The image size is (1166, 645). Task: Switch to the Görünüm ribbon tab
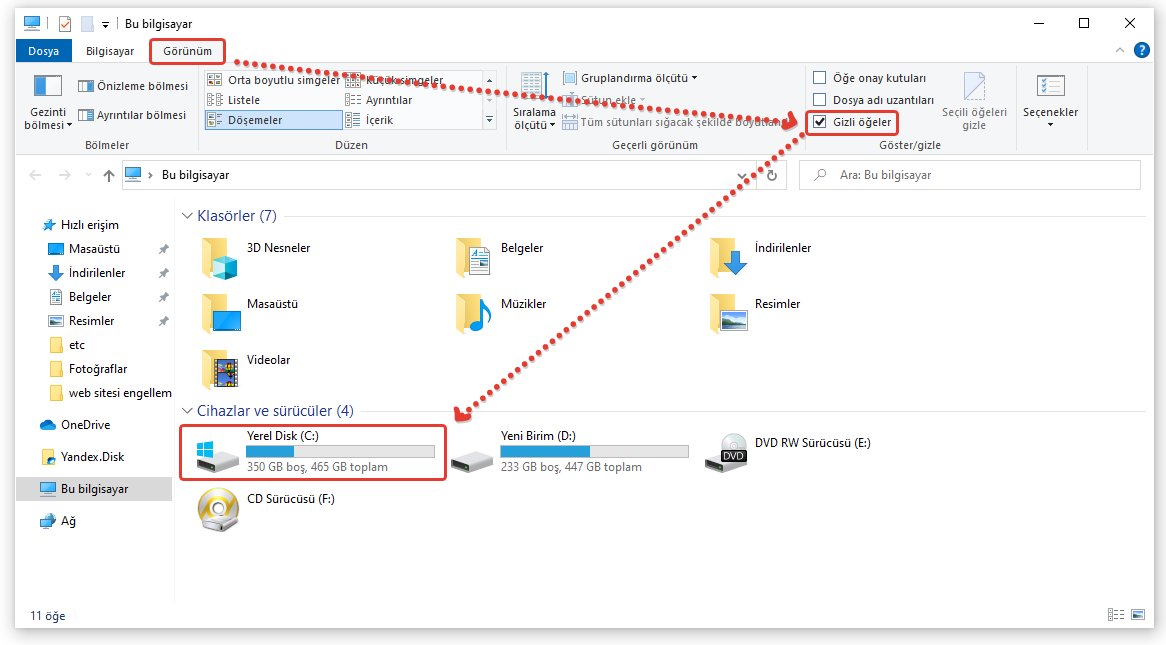(187, 51)
